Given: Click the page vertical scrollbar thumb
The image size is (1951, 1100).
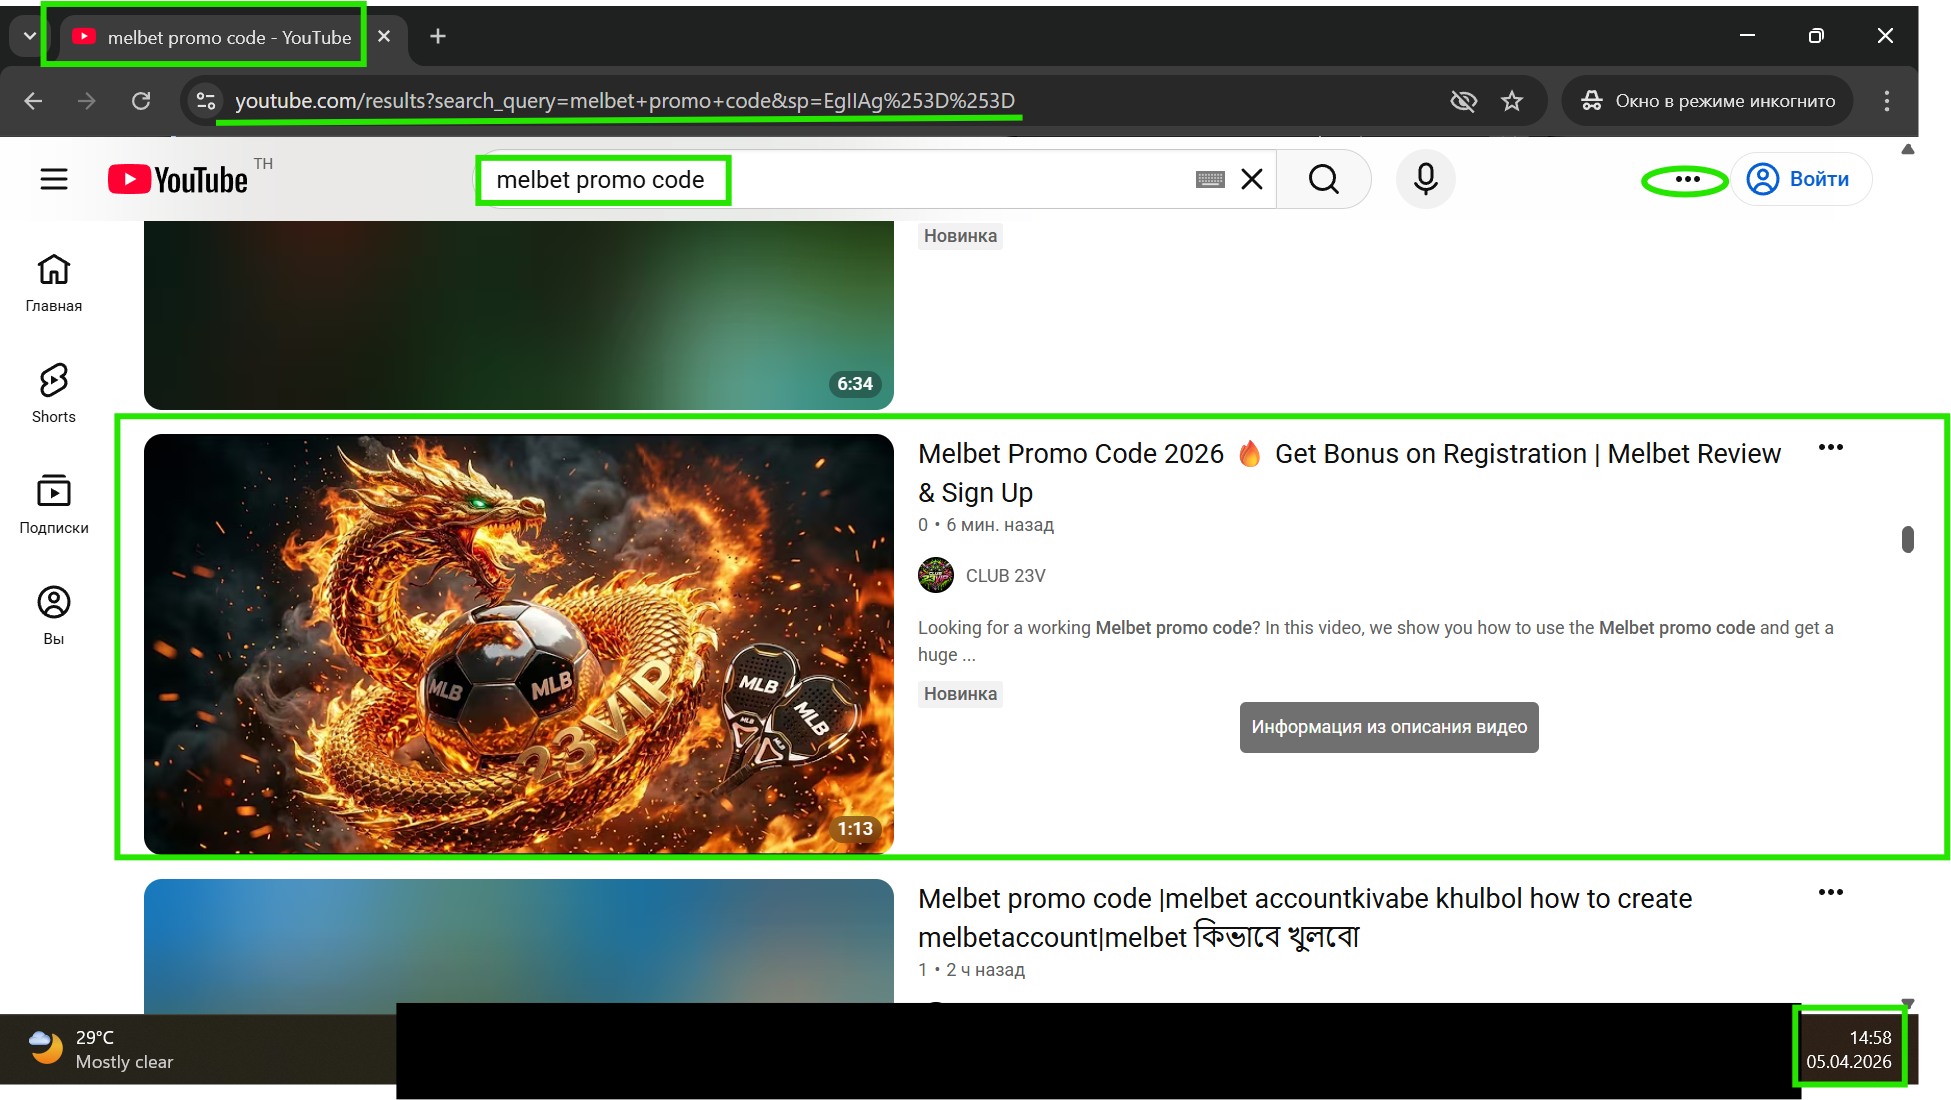Looking at the screenshot, I should point(1907,539).
